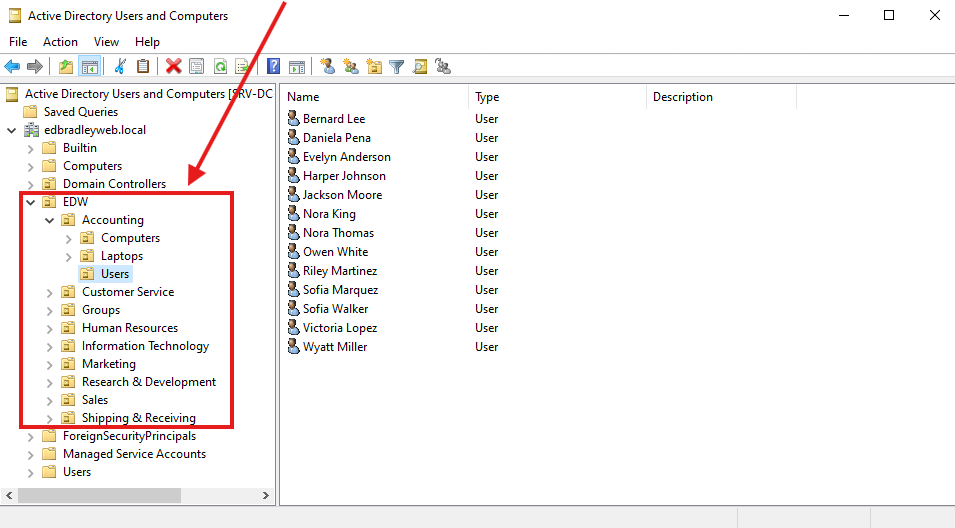Click the edbradleyweb.local domain icon
This screenshot has width=955, height=528.
[31, 130]
